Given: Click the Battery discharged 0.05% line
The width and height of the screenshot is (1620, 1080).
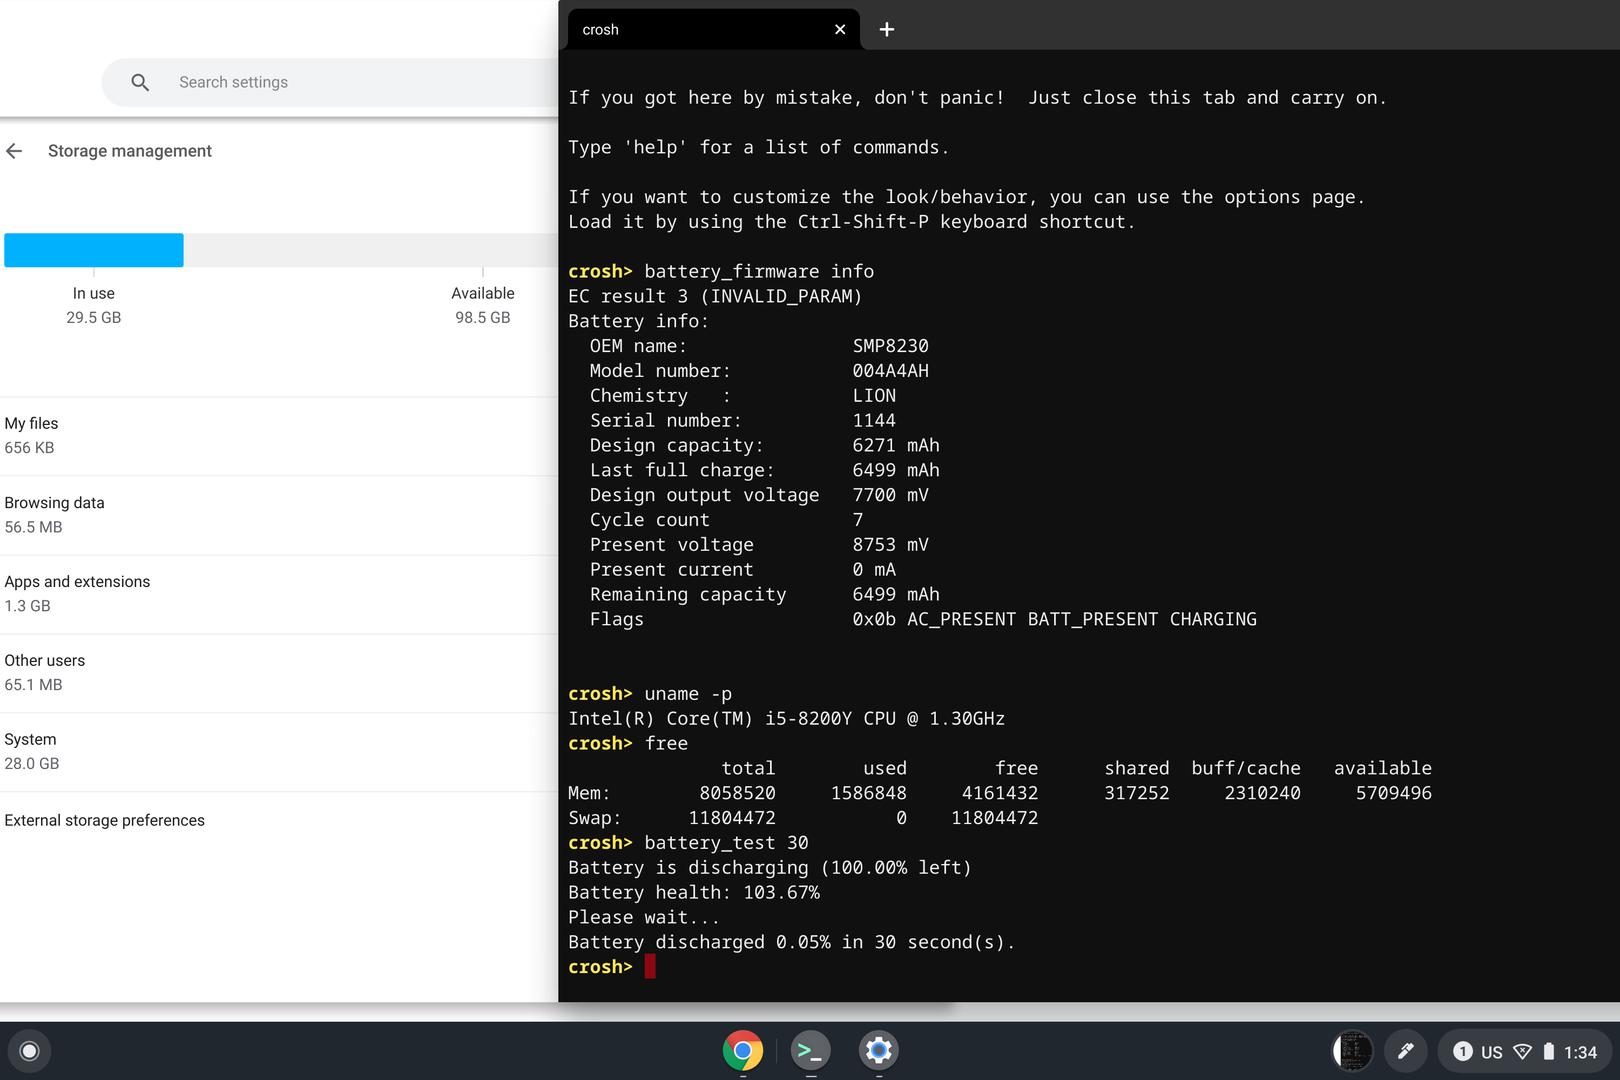Looking at the screenshot, I should coord(791,942).
